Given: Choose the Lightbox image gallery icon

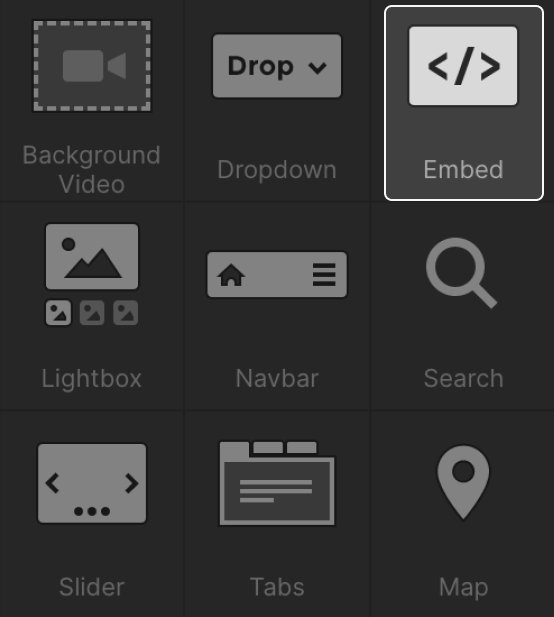Looking at the screenshot, I should click(x=92, y=274).
